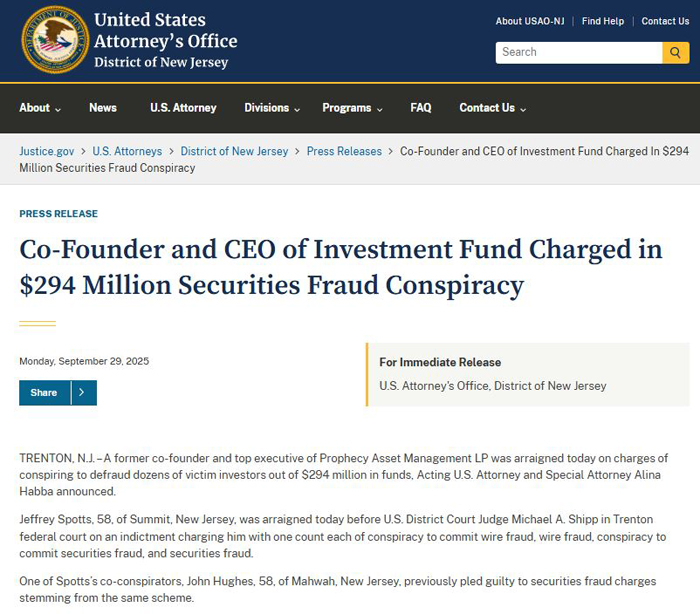Go to District of New Jersey breadcrumb
Image resolution: width=700 pixels, height=614 pixels.
234,151
